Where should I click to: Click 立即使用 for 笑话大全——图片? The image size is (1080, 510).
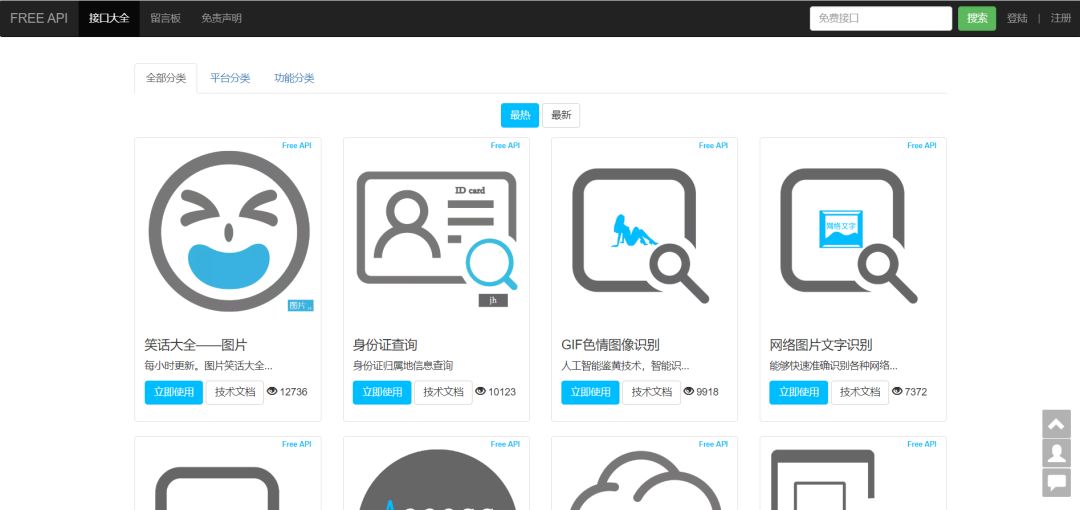coord(174,392)
